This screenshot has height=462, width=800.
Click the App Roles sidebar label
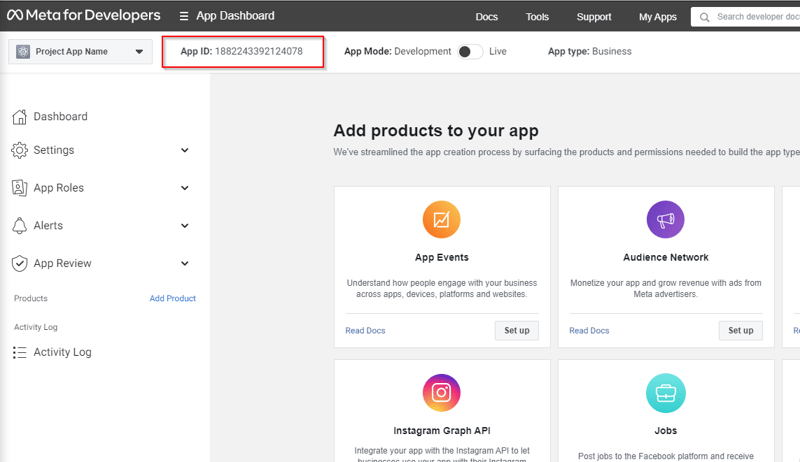pyautogui.click(x=59, y=188)
